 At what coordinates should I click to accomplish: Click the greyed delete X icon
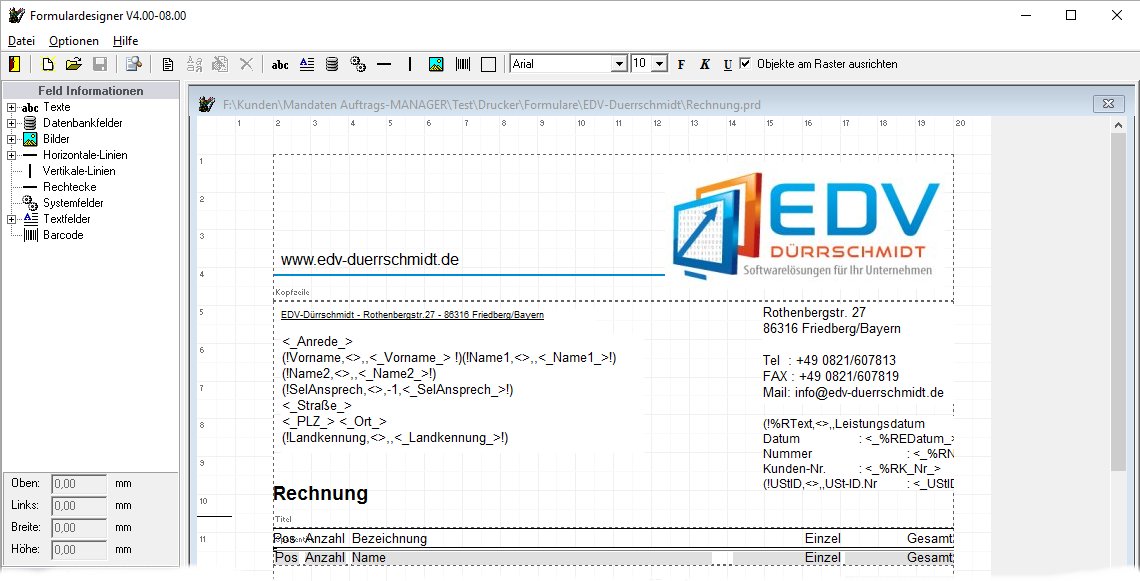pos(246,64)
